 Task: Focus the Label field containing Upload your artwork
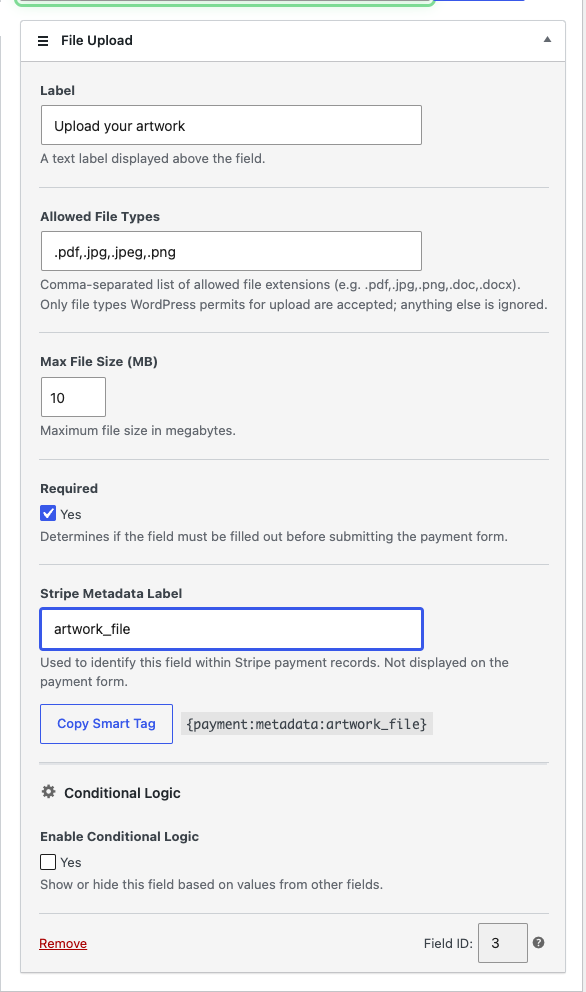pos(232,125)
